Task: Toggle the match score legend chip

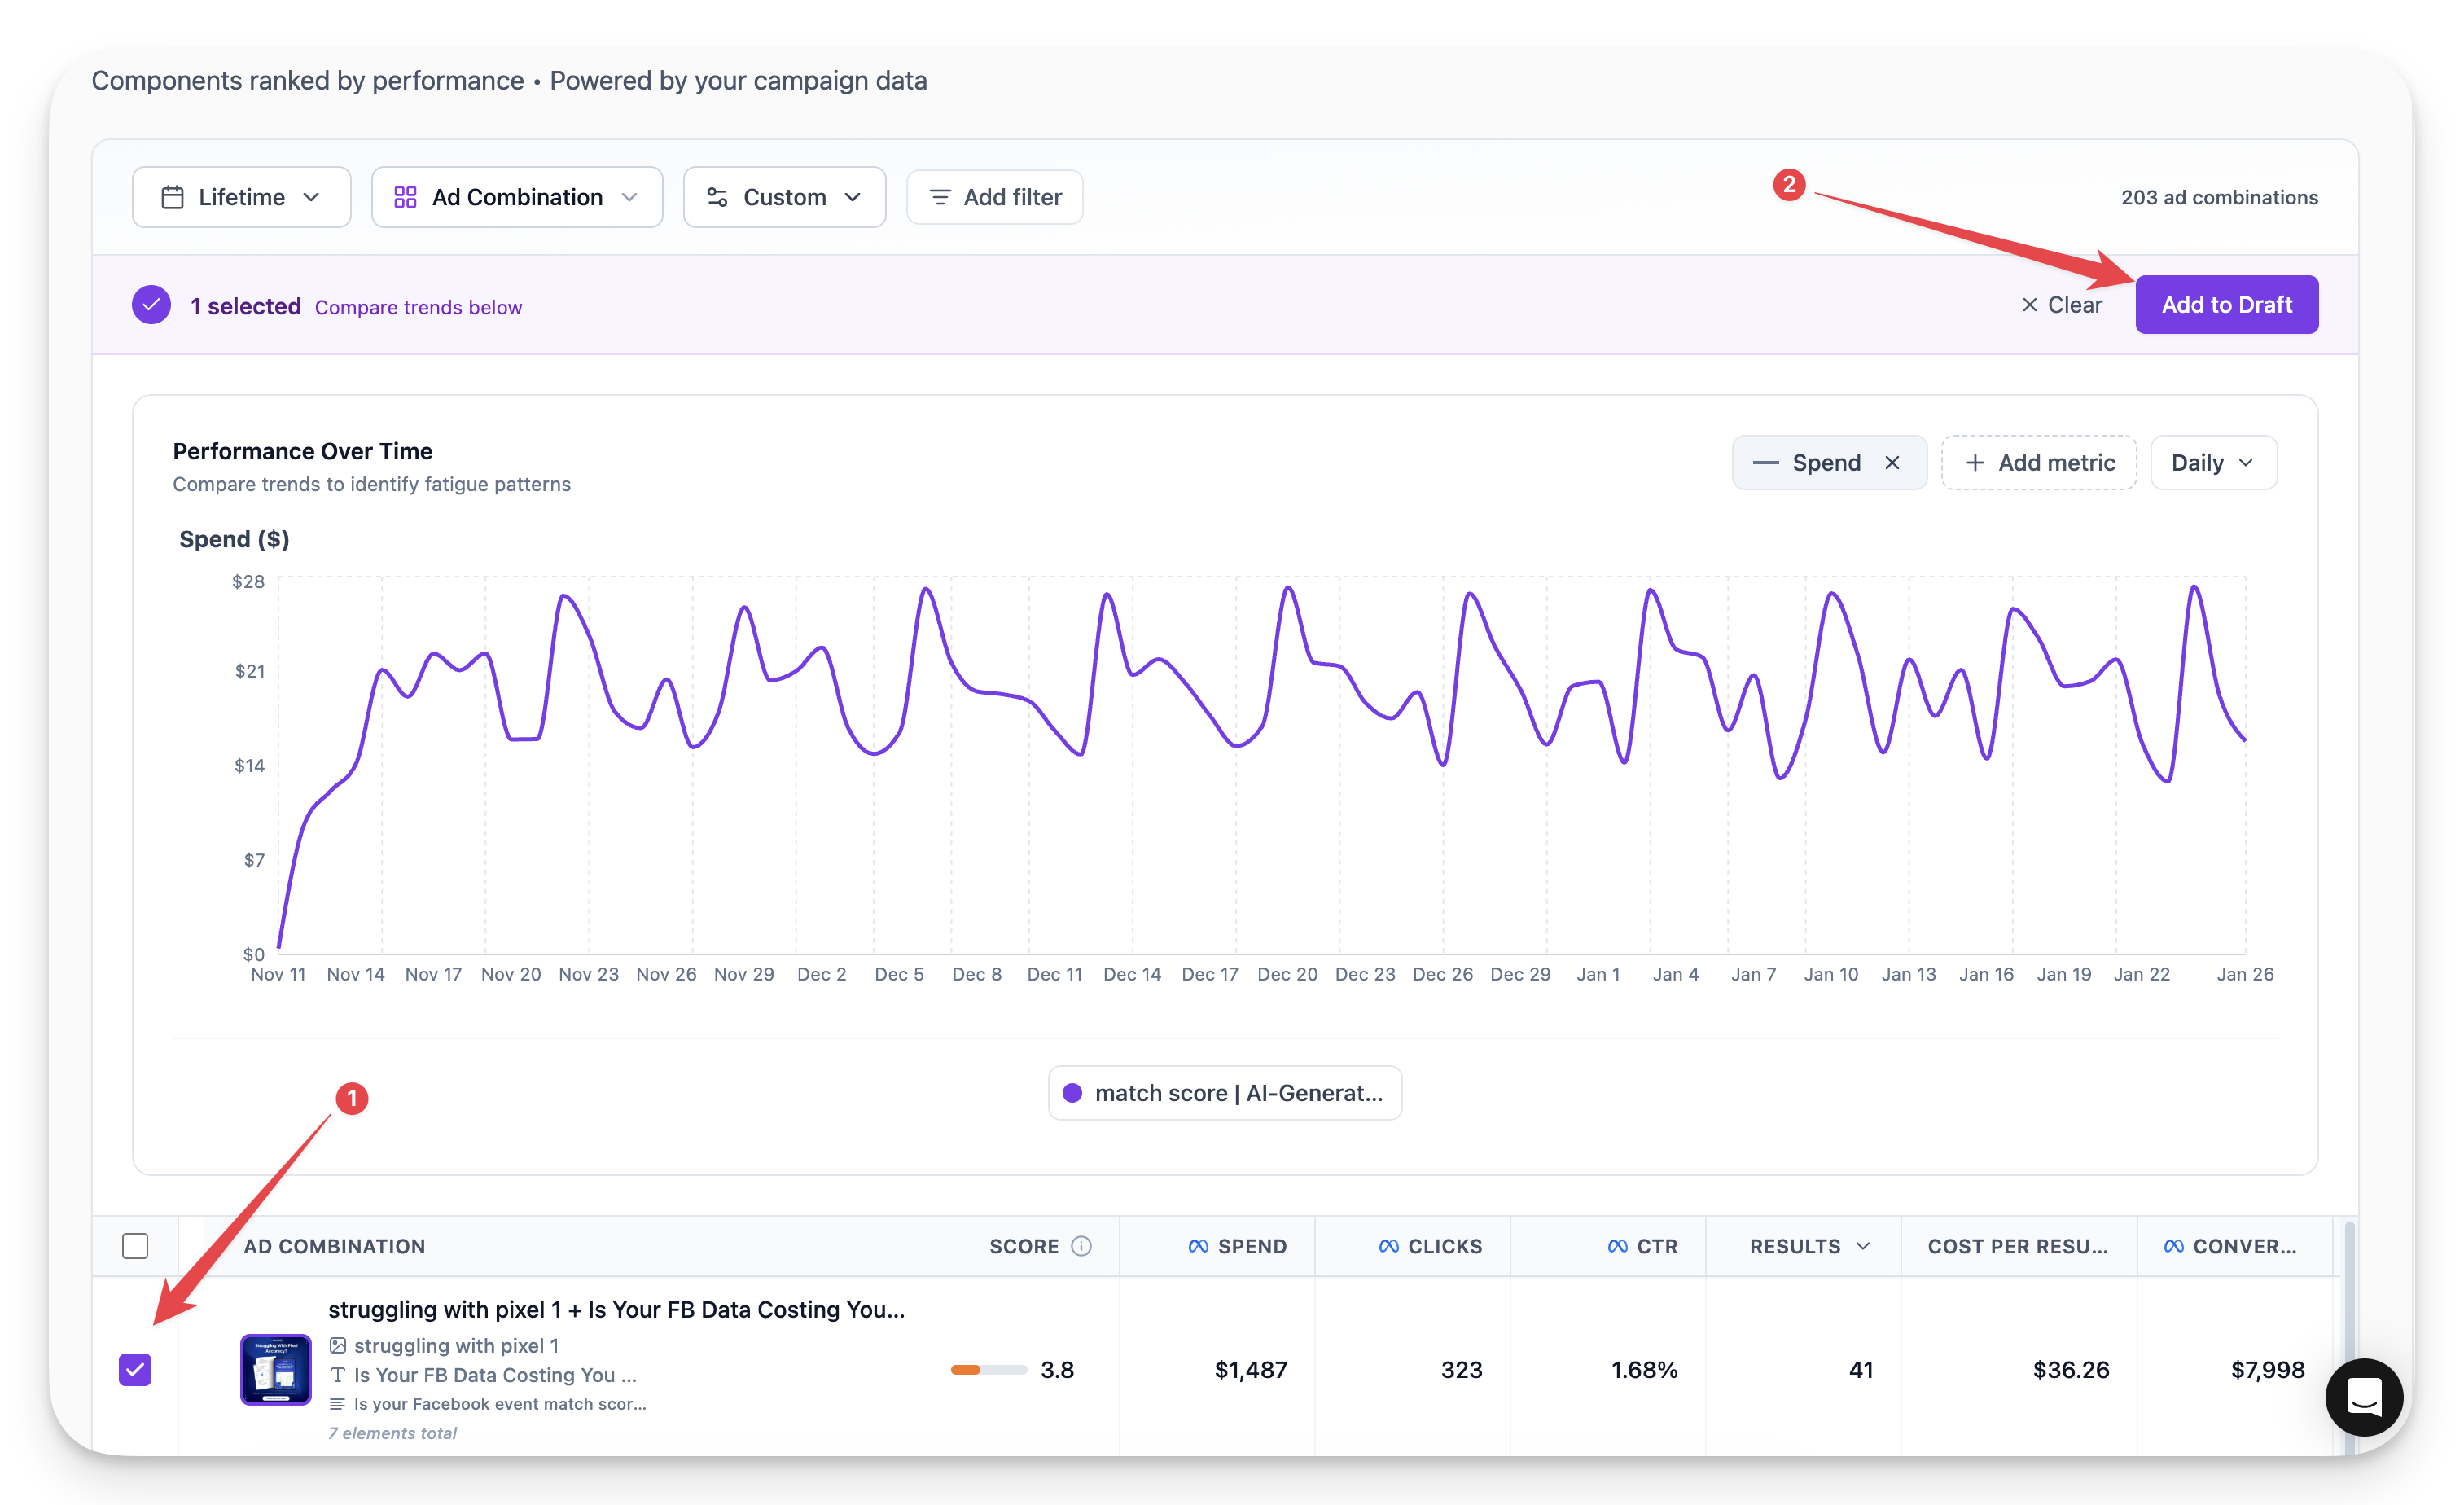Action: click(x=1224, y=1093)
